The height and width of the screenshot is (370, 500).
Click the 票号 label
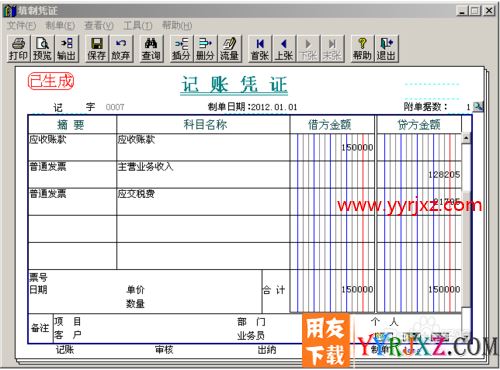pyautogui.click(x=38, y=277)
